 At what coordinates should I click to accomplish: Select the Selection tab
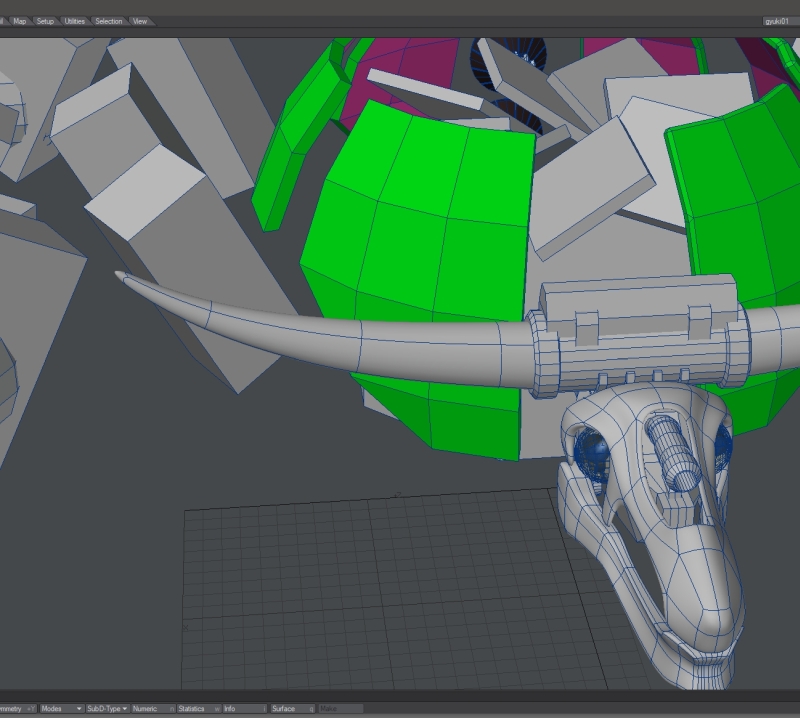tap(109, 21)
